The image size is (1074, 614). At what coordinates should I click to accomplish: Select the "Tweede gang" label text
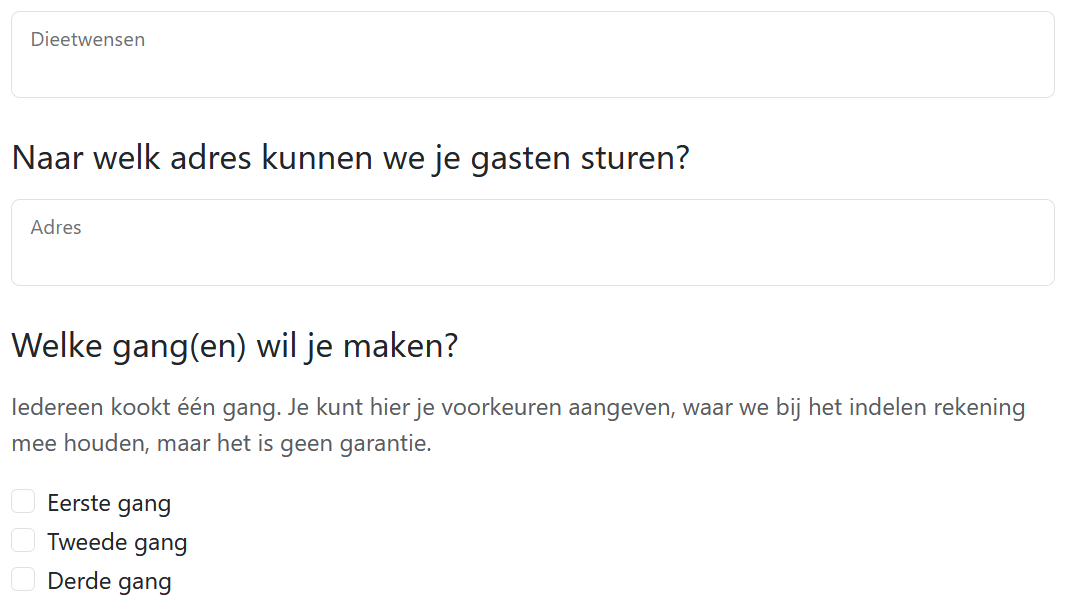[117, 542]
